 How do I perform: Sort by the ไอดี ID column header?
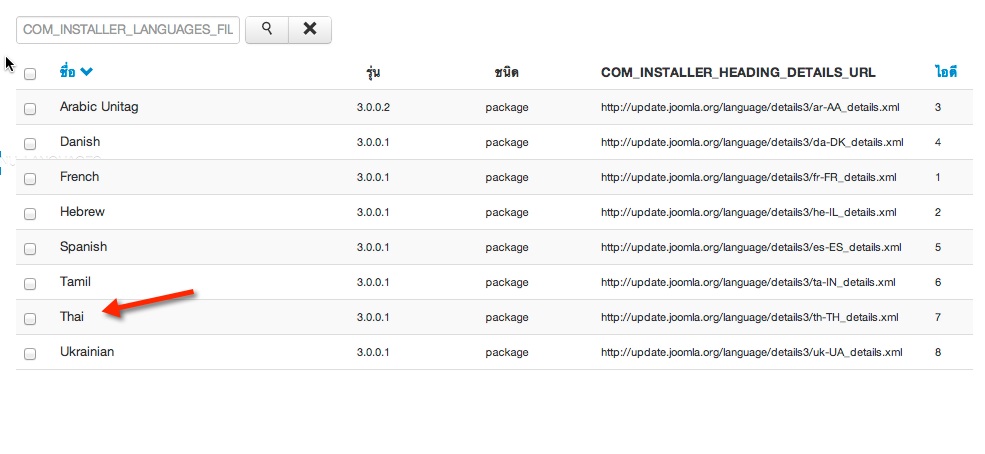945,72
